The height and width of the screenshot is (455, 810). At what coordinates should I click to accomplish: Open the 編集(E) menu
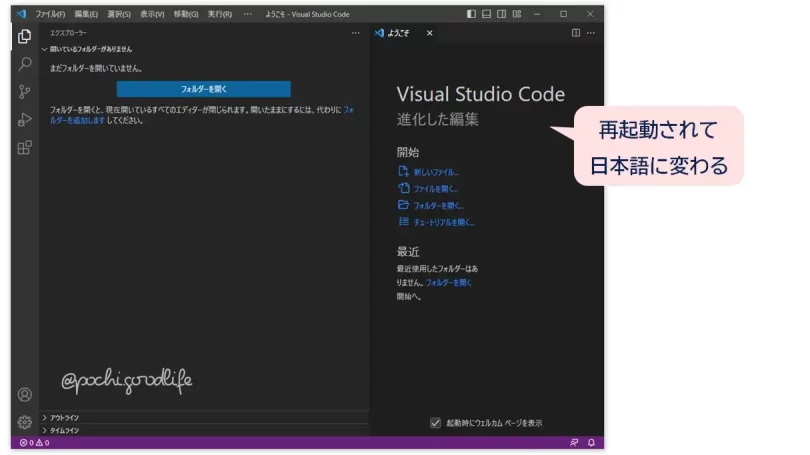pos(86,14)
